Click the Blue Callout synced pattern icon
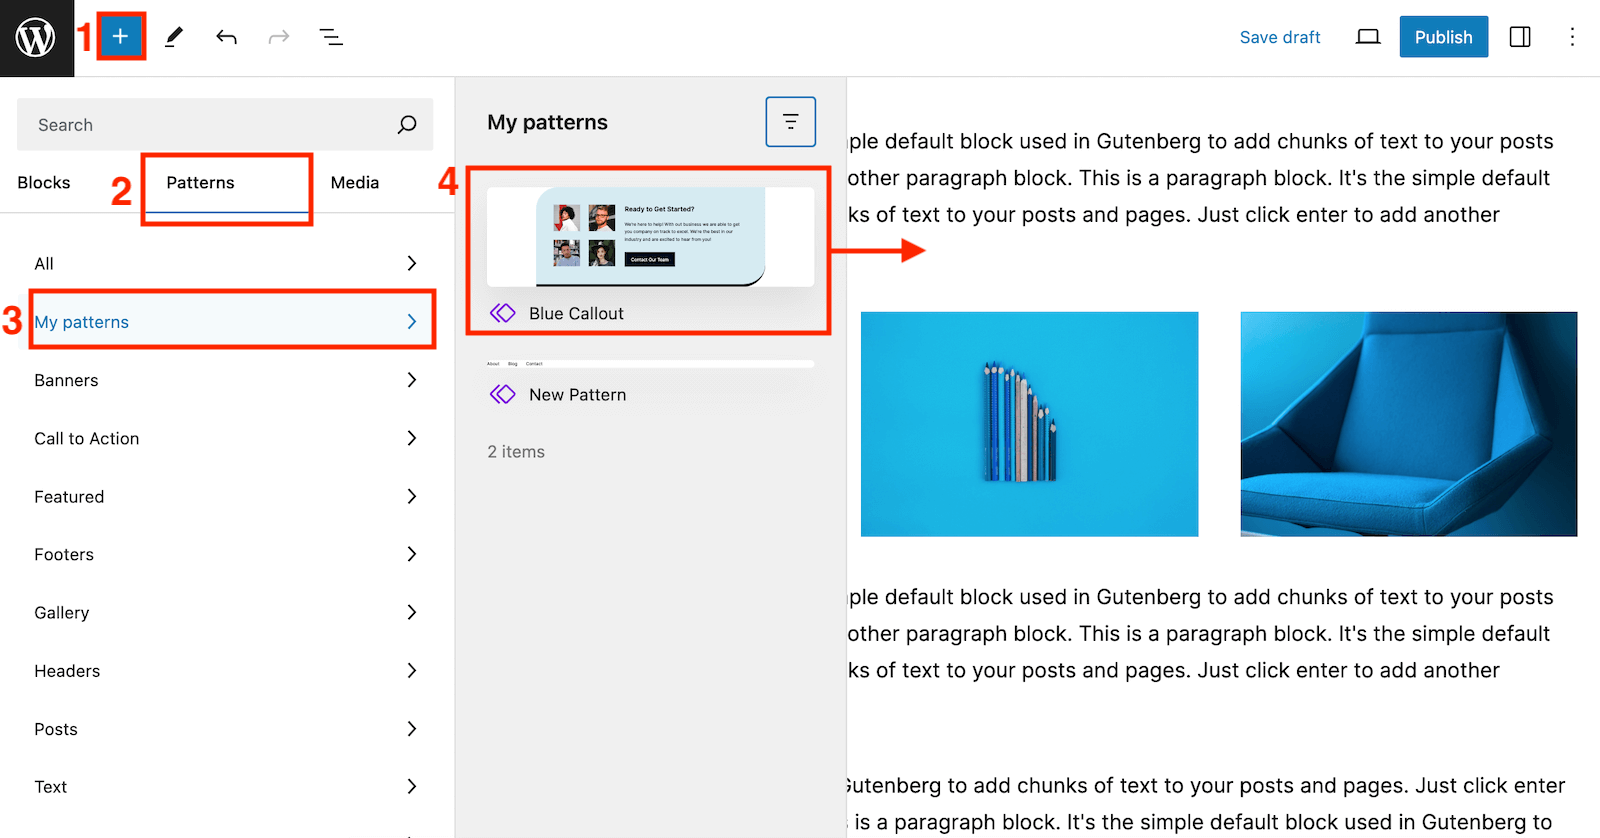This screenshot has height=838, width=1600. [503, 313]
